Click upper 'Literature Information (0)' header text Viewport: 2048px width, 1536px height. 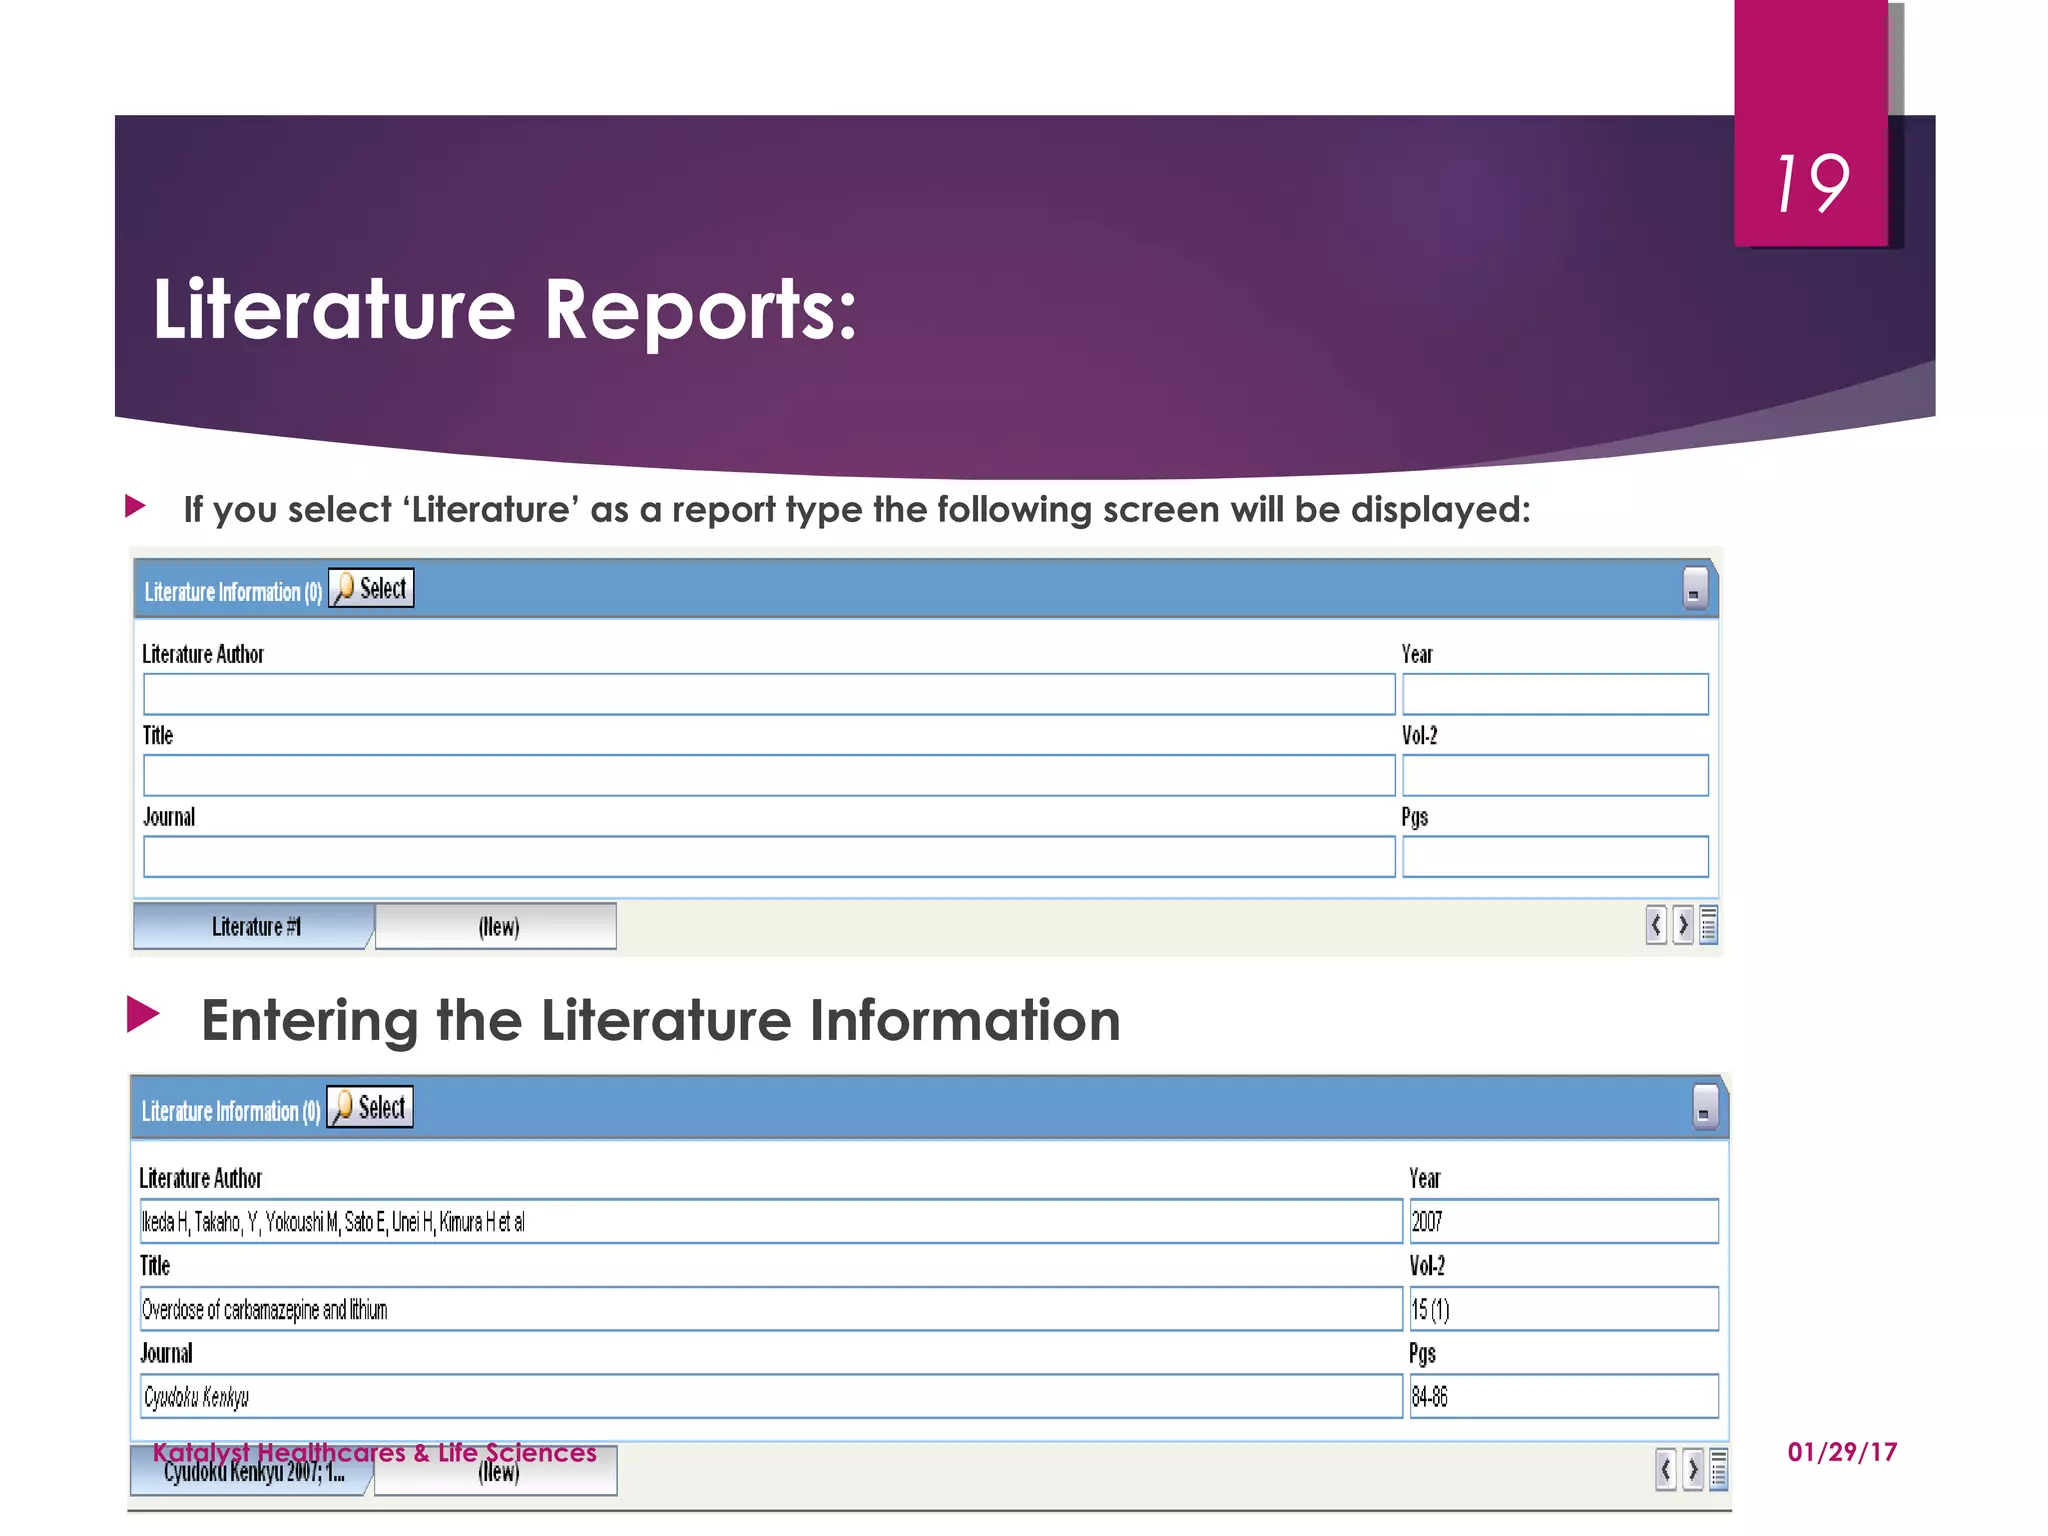[233, 592]
